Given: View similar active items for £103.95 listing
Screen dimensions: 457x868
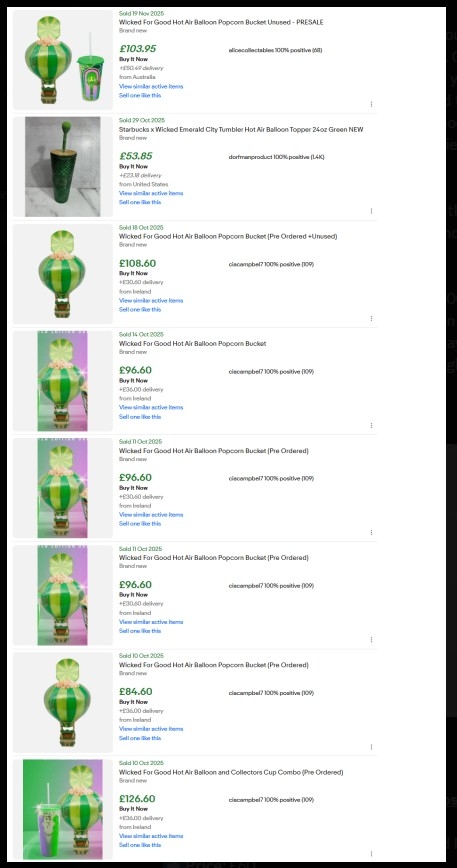Looking at the screenshot, I should 151,86.
